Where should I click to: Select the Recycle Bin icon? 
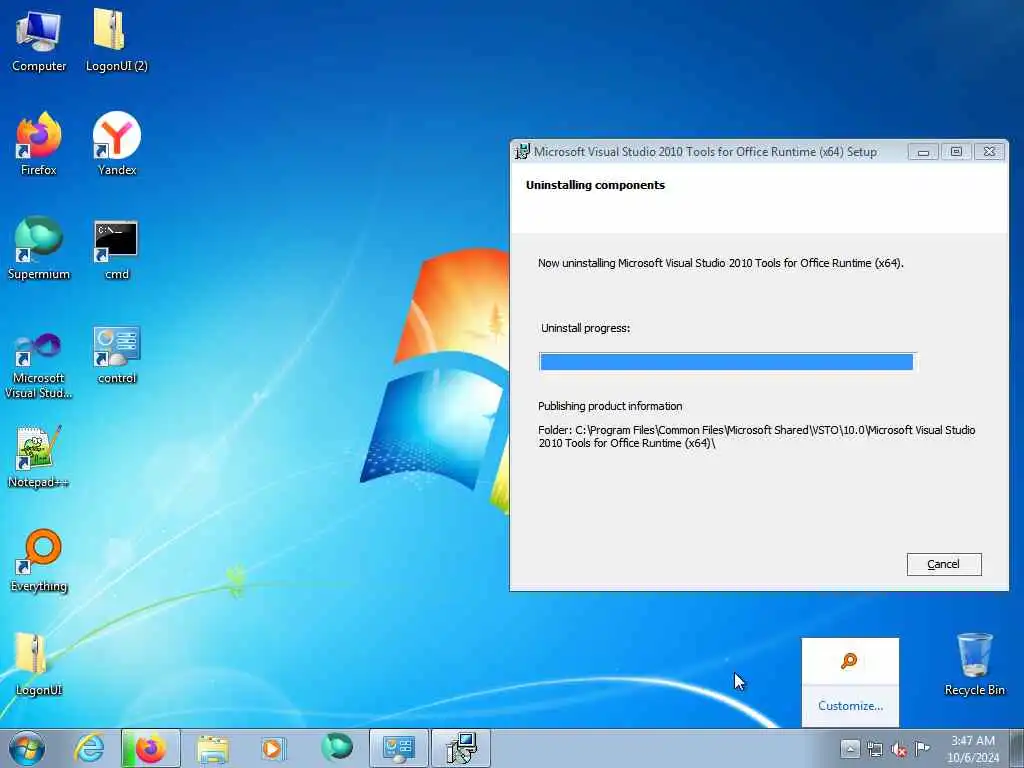pyautogui.click(x=974, y=663)
